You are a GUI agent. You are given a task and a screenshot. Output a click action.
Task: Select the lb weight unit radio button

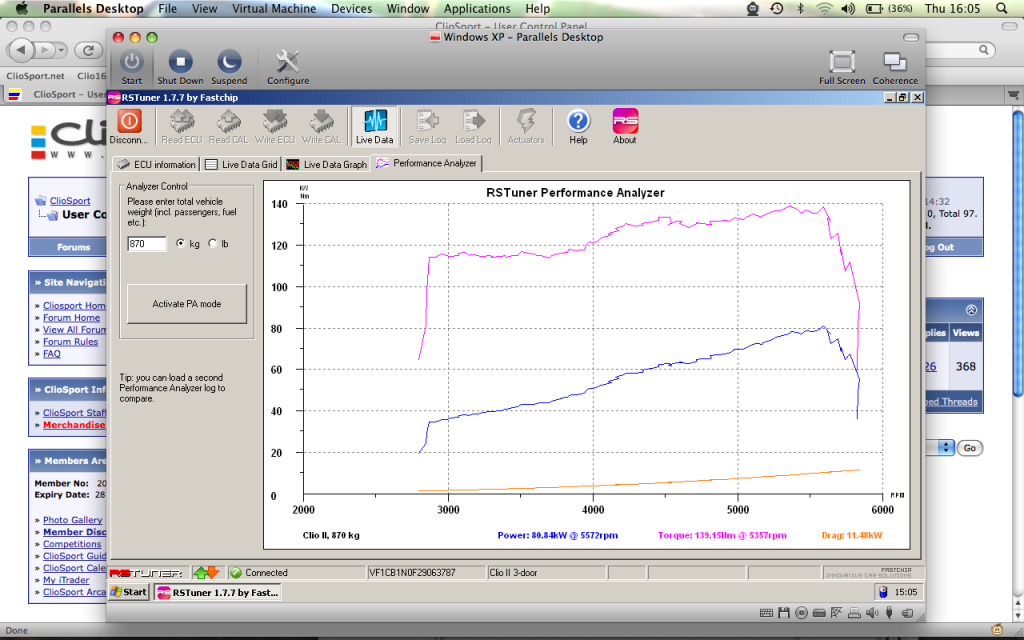pos(212,243)
